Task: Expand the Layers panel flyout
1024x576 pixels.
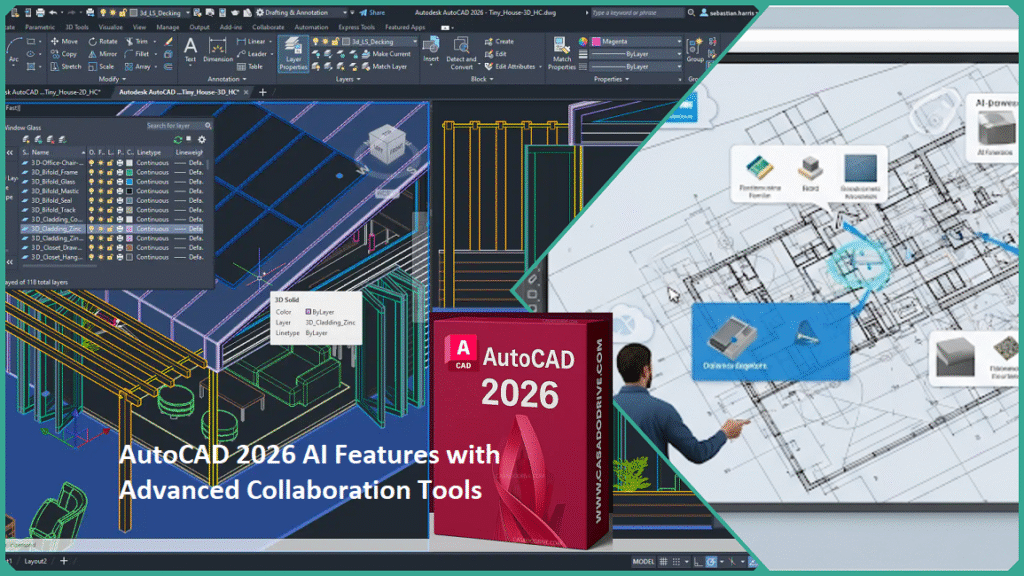Action: [x=348, y=79]
